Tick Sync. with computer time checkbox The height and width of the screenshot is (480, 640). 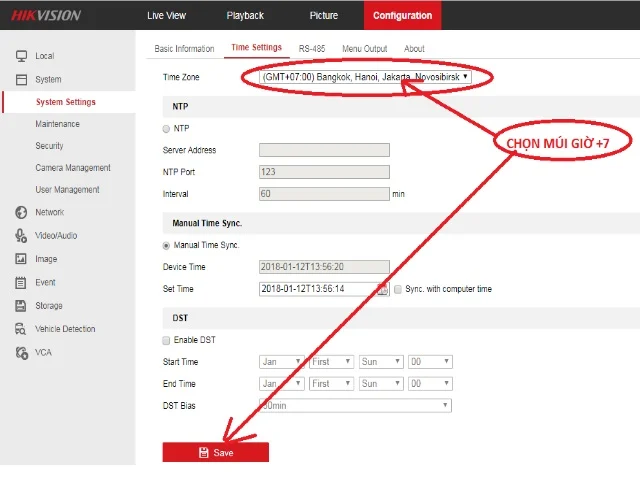[398, 289]
